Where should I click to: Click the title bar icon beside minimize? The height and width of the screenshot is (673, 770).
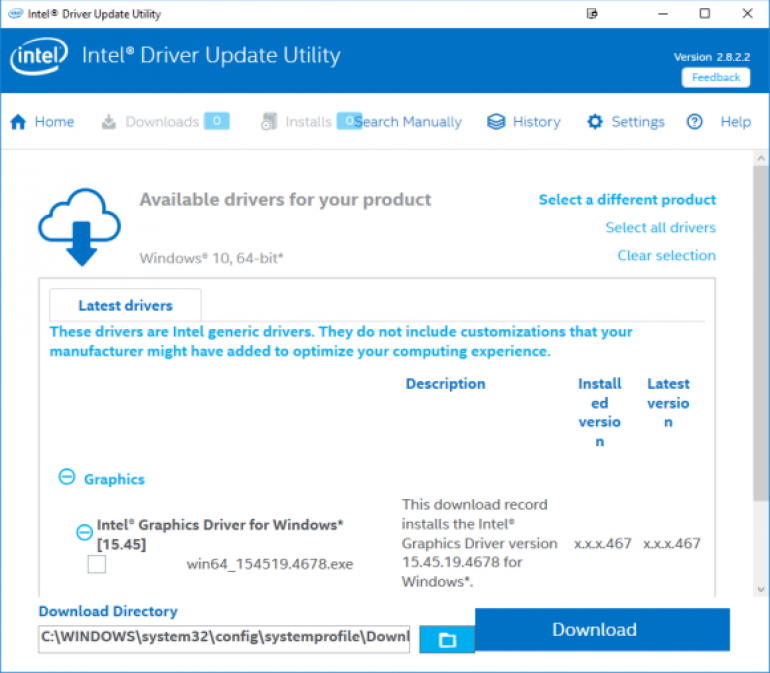click(x=592, y=14)
